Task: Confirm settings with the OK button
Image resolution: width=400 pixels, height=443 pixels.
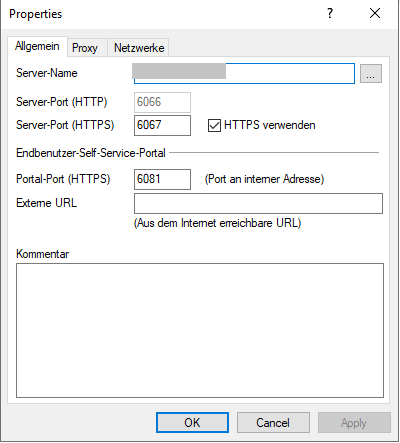Action: tap(192, 423)
